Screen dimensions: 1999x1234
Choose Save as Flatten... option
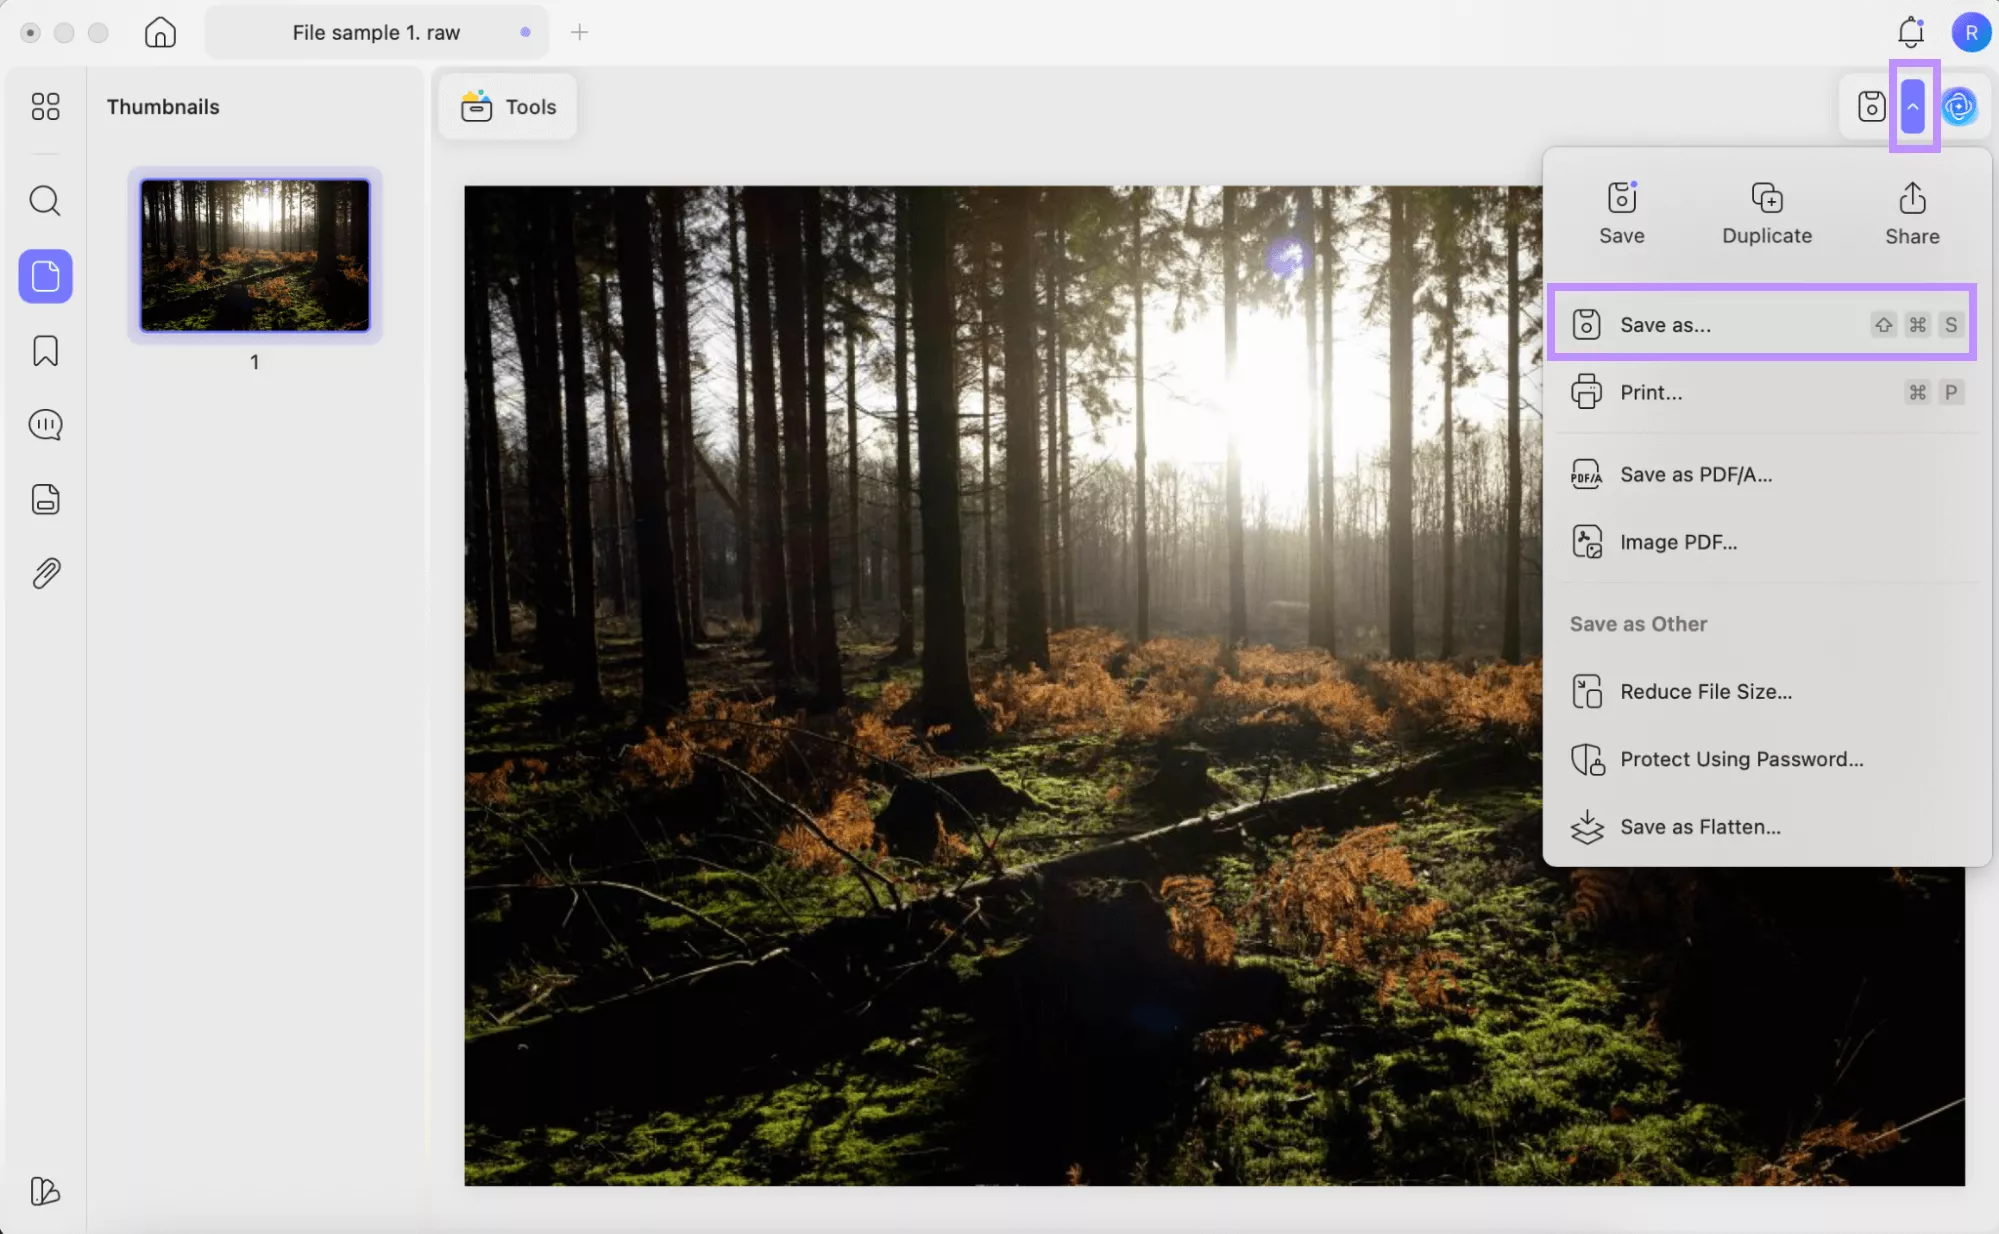[1767, 827]
